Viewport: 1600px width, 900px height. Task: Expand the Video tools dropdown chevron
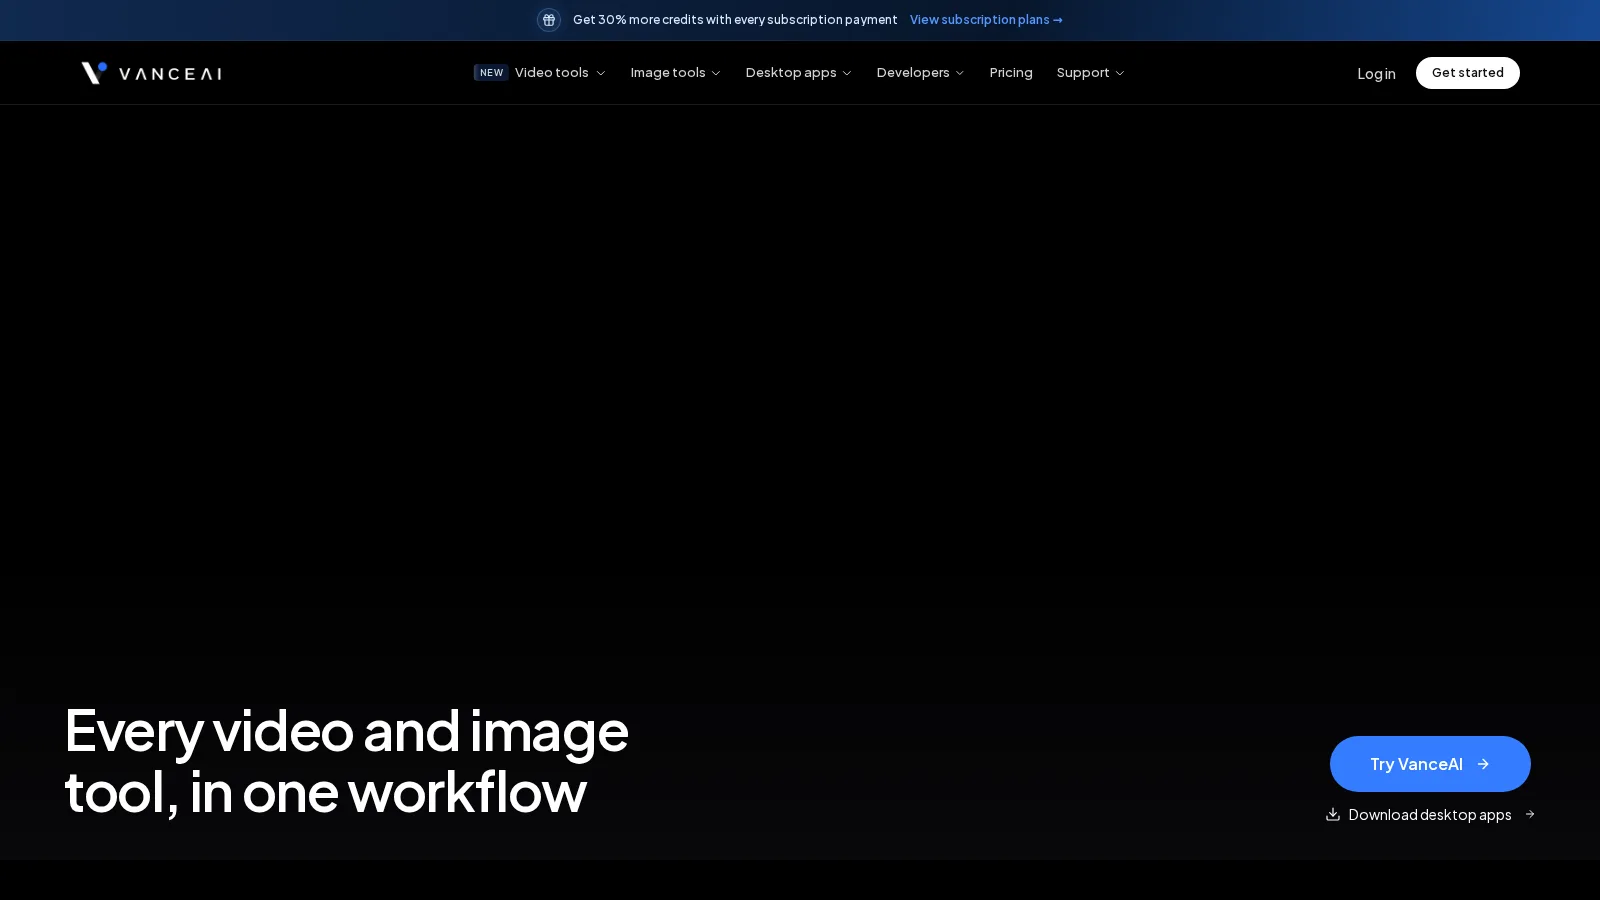(x=601, y=73)
